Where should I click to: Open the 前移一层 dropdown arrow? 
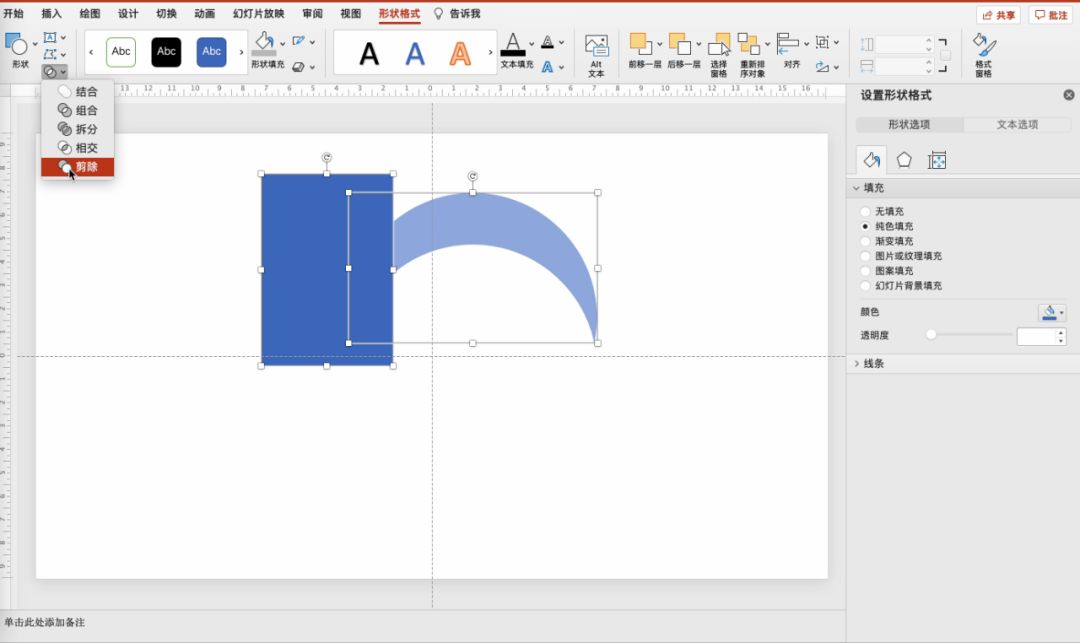tap(659, 44)
